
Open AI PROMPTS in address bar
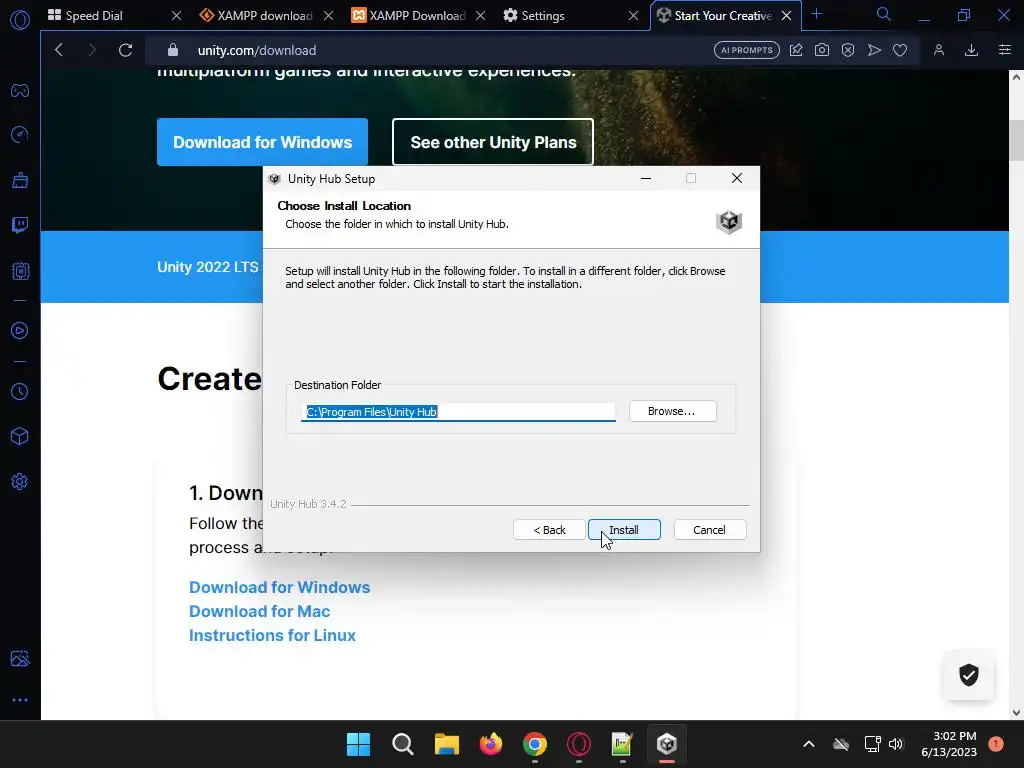coord(746,50)
